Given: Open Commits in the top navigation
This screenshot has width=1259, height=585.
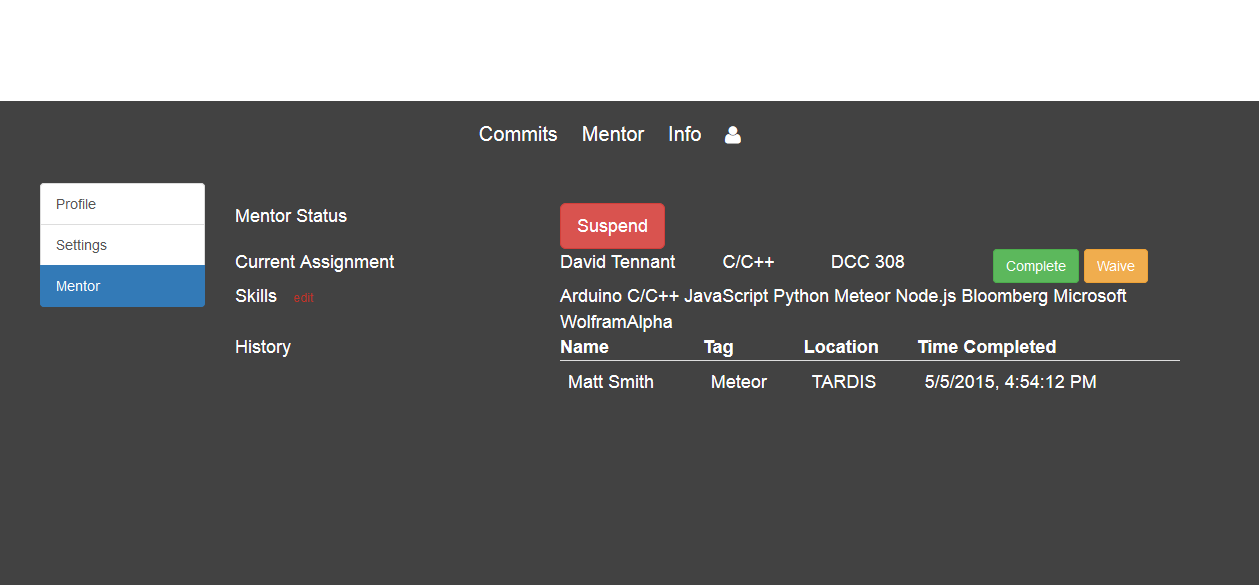Looking at the screenshot, I should click(x=518, y=134).
